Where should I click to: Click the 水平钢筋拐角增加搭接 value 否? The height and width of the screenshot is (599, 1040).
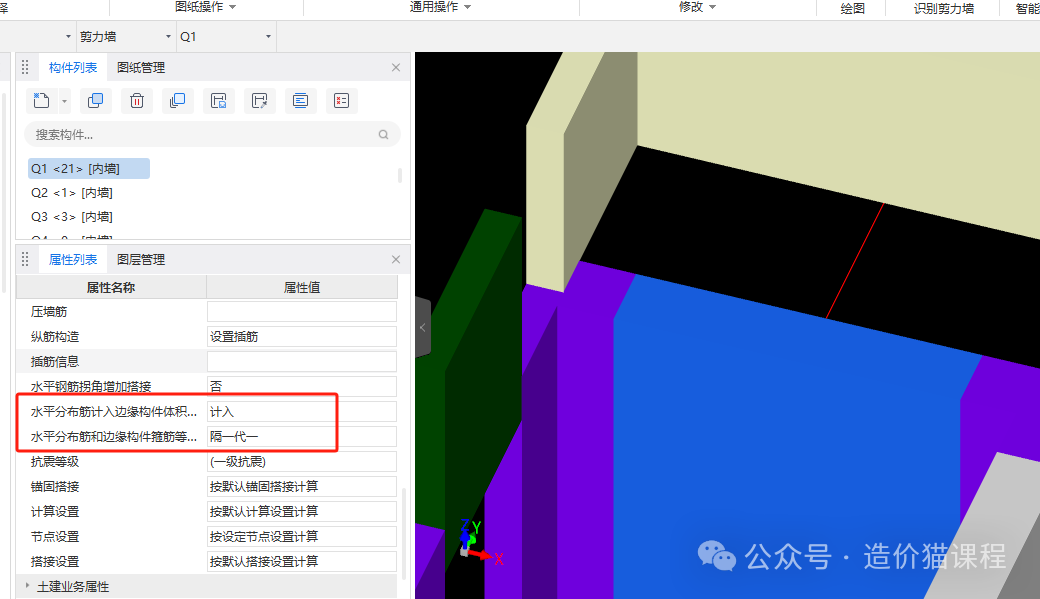[x=302, y=387]
